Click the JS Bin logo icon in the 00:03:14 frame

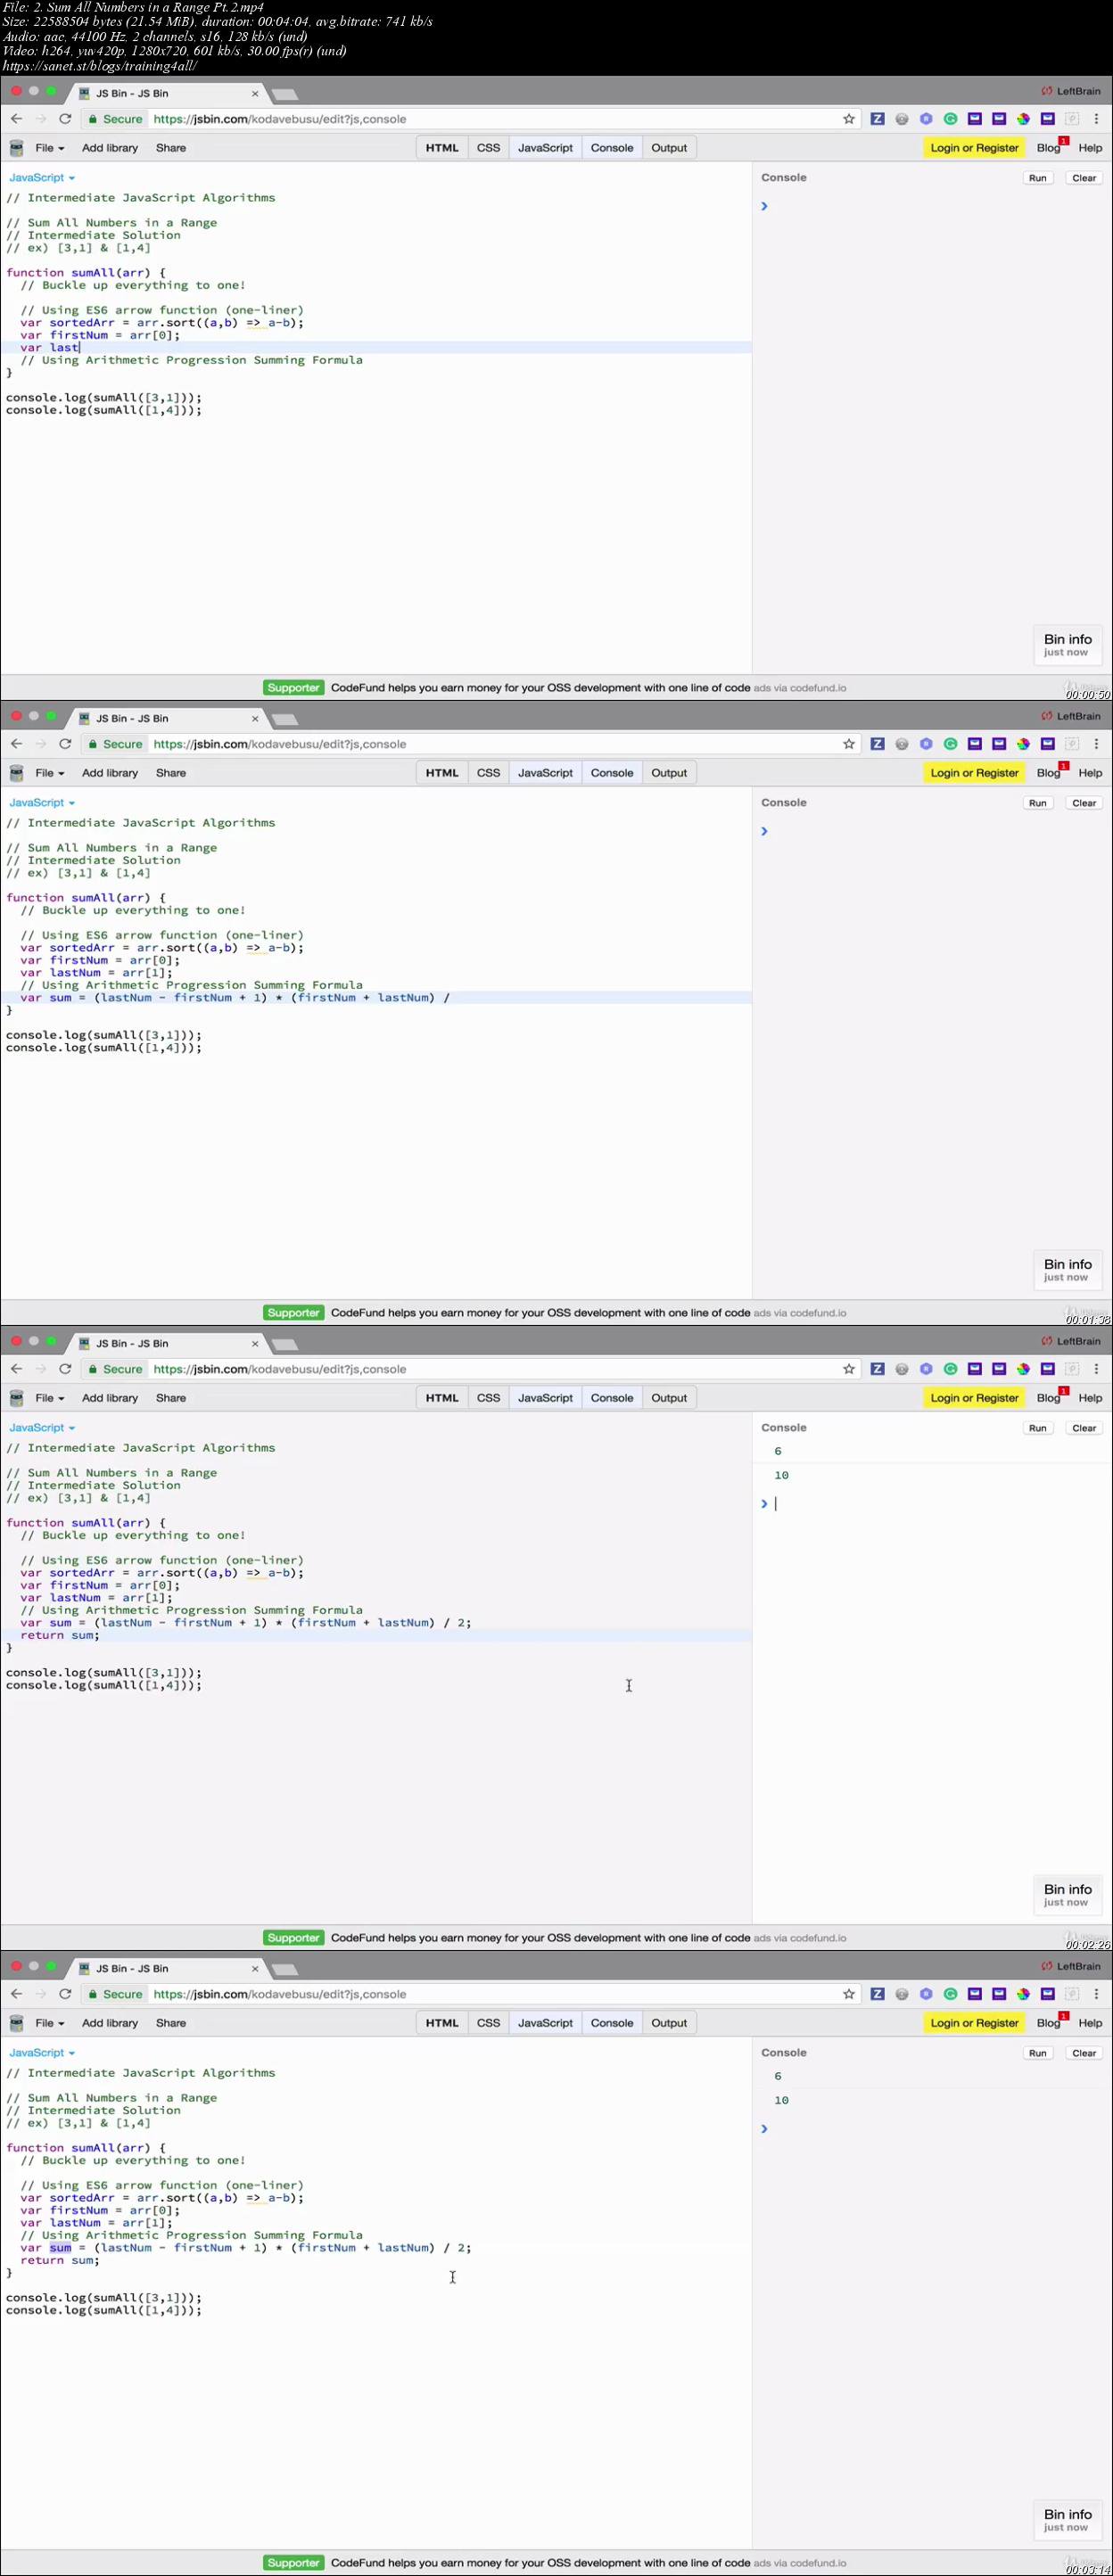point(16,2023)
